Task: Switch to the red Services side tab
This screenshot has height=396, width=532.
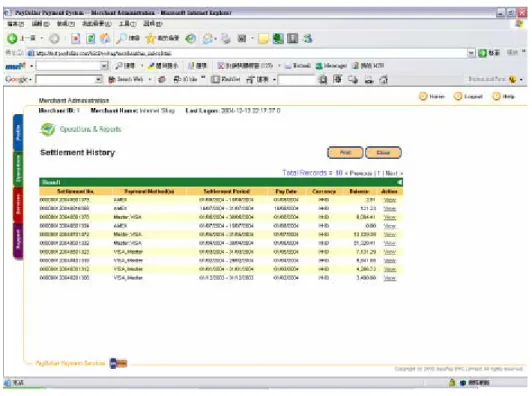Action: click(x=18, y=205)
